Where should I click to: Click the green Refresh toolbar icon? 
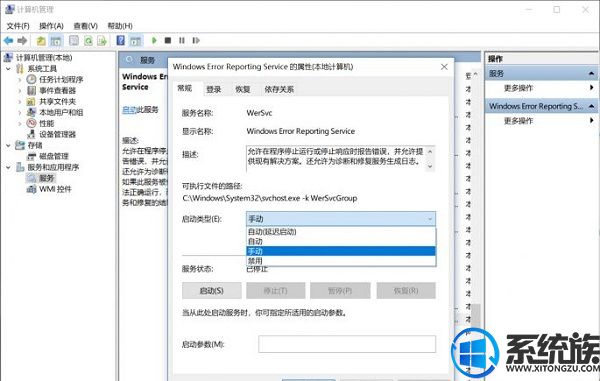[88, 41]
